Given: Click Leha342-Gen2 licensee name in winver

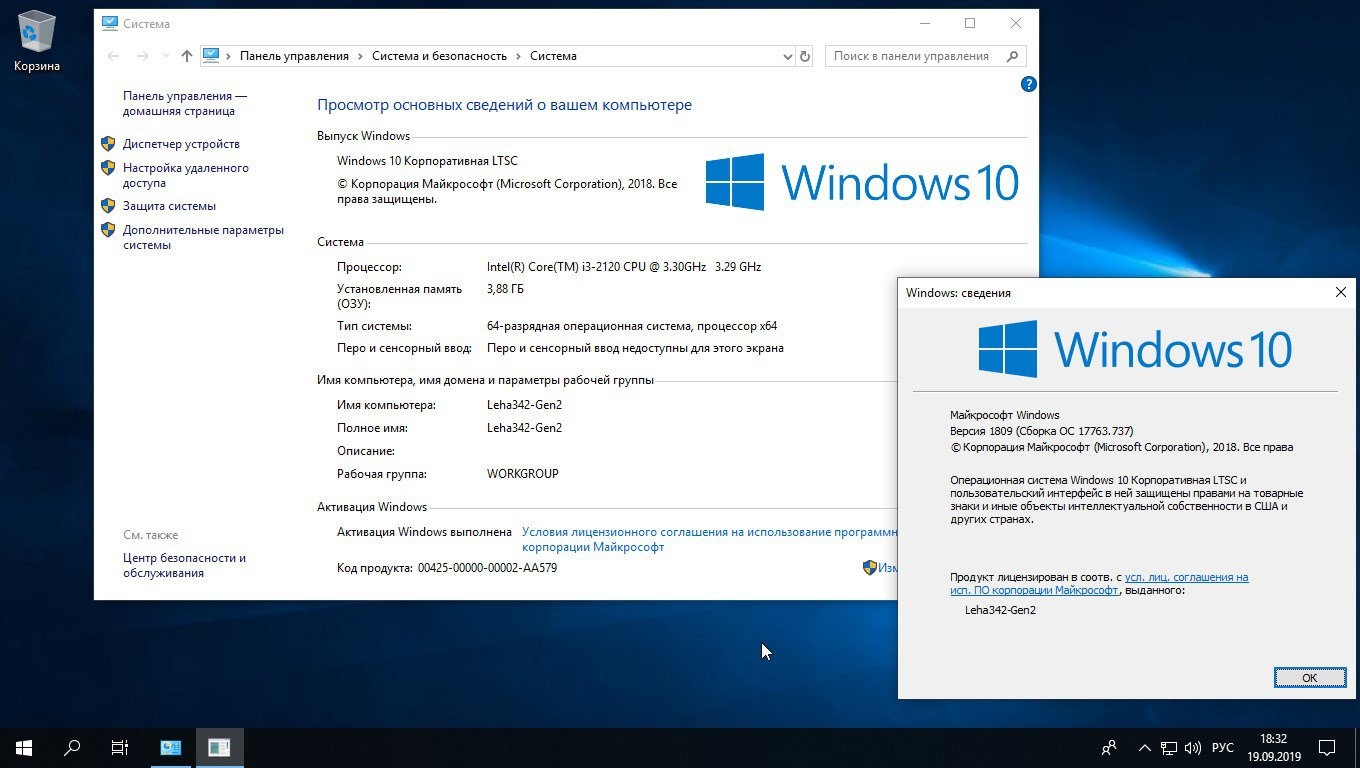Looking at the screenshot, I should pos(1000,610).
